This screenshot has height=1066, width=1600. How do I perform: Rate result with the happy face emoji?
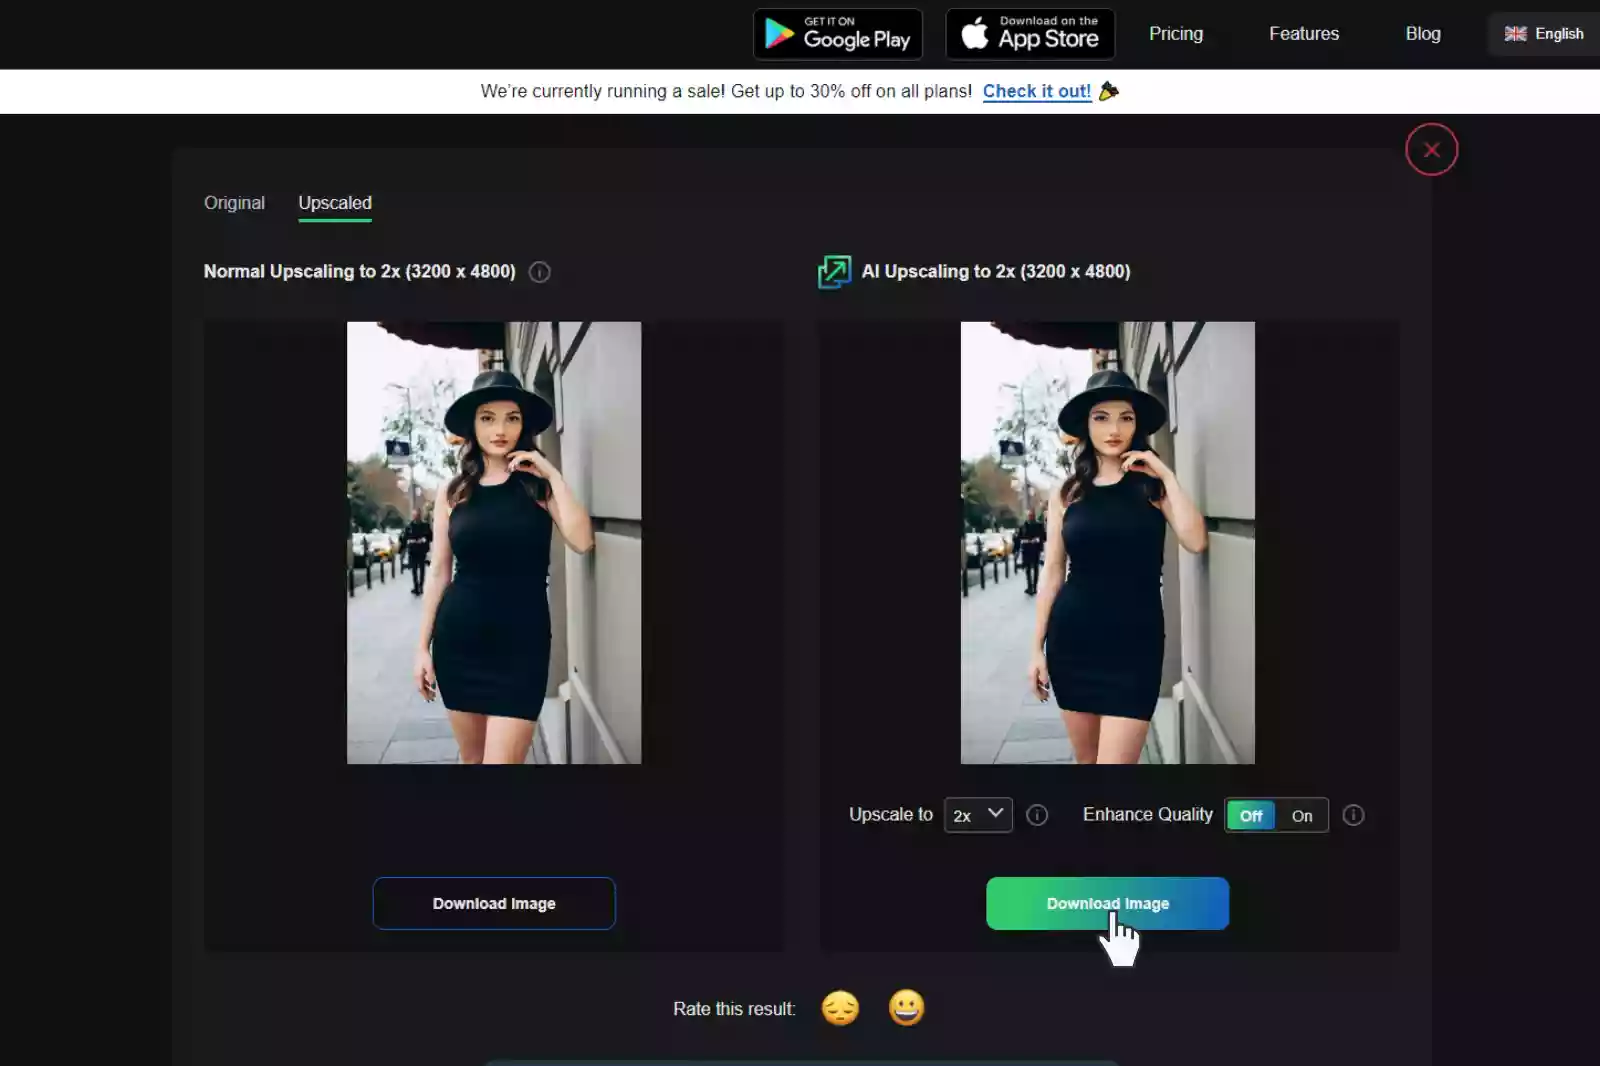click(906, 1007)
